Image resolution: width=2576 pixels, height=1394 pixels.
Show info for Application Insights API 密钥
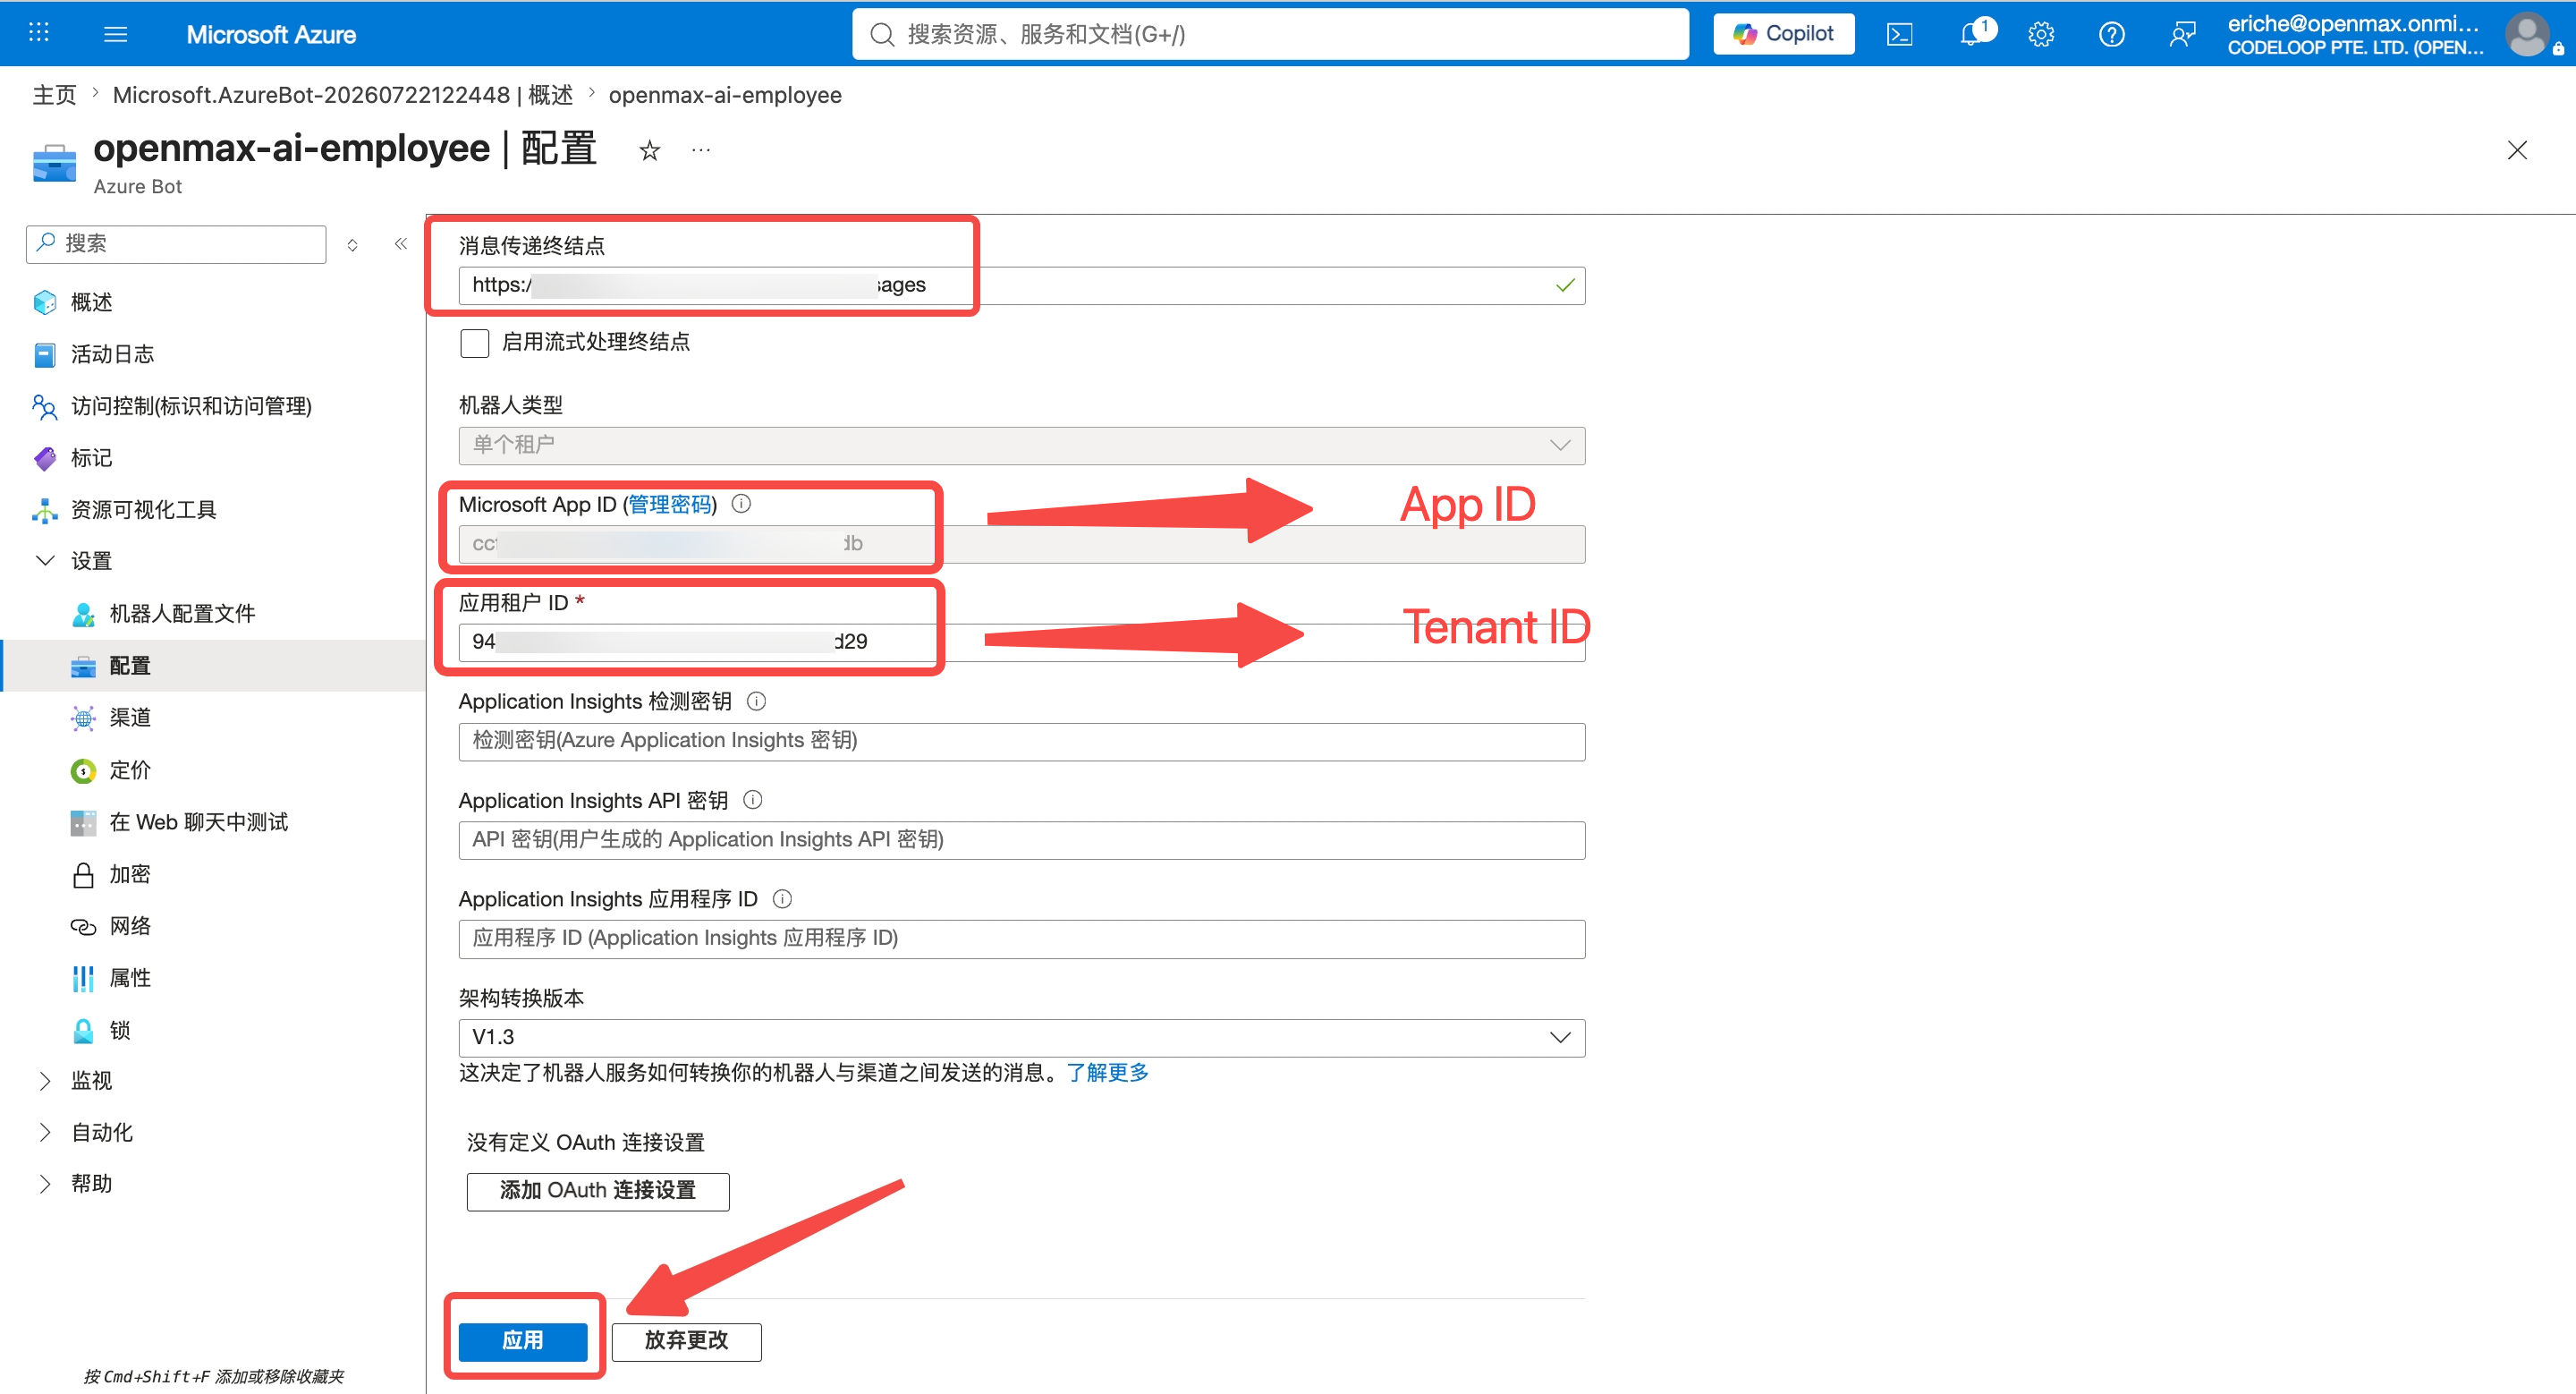point(753,800)
